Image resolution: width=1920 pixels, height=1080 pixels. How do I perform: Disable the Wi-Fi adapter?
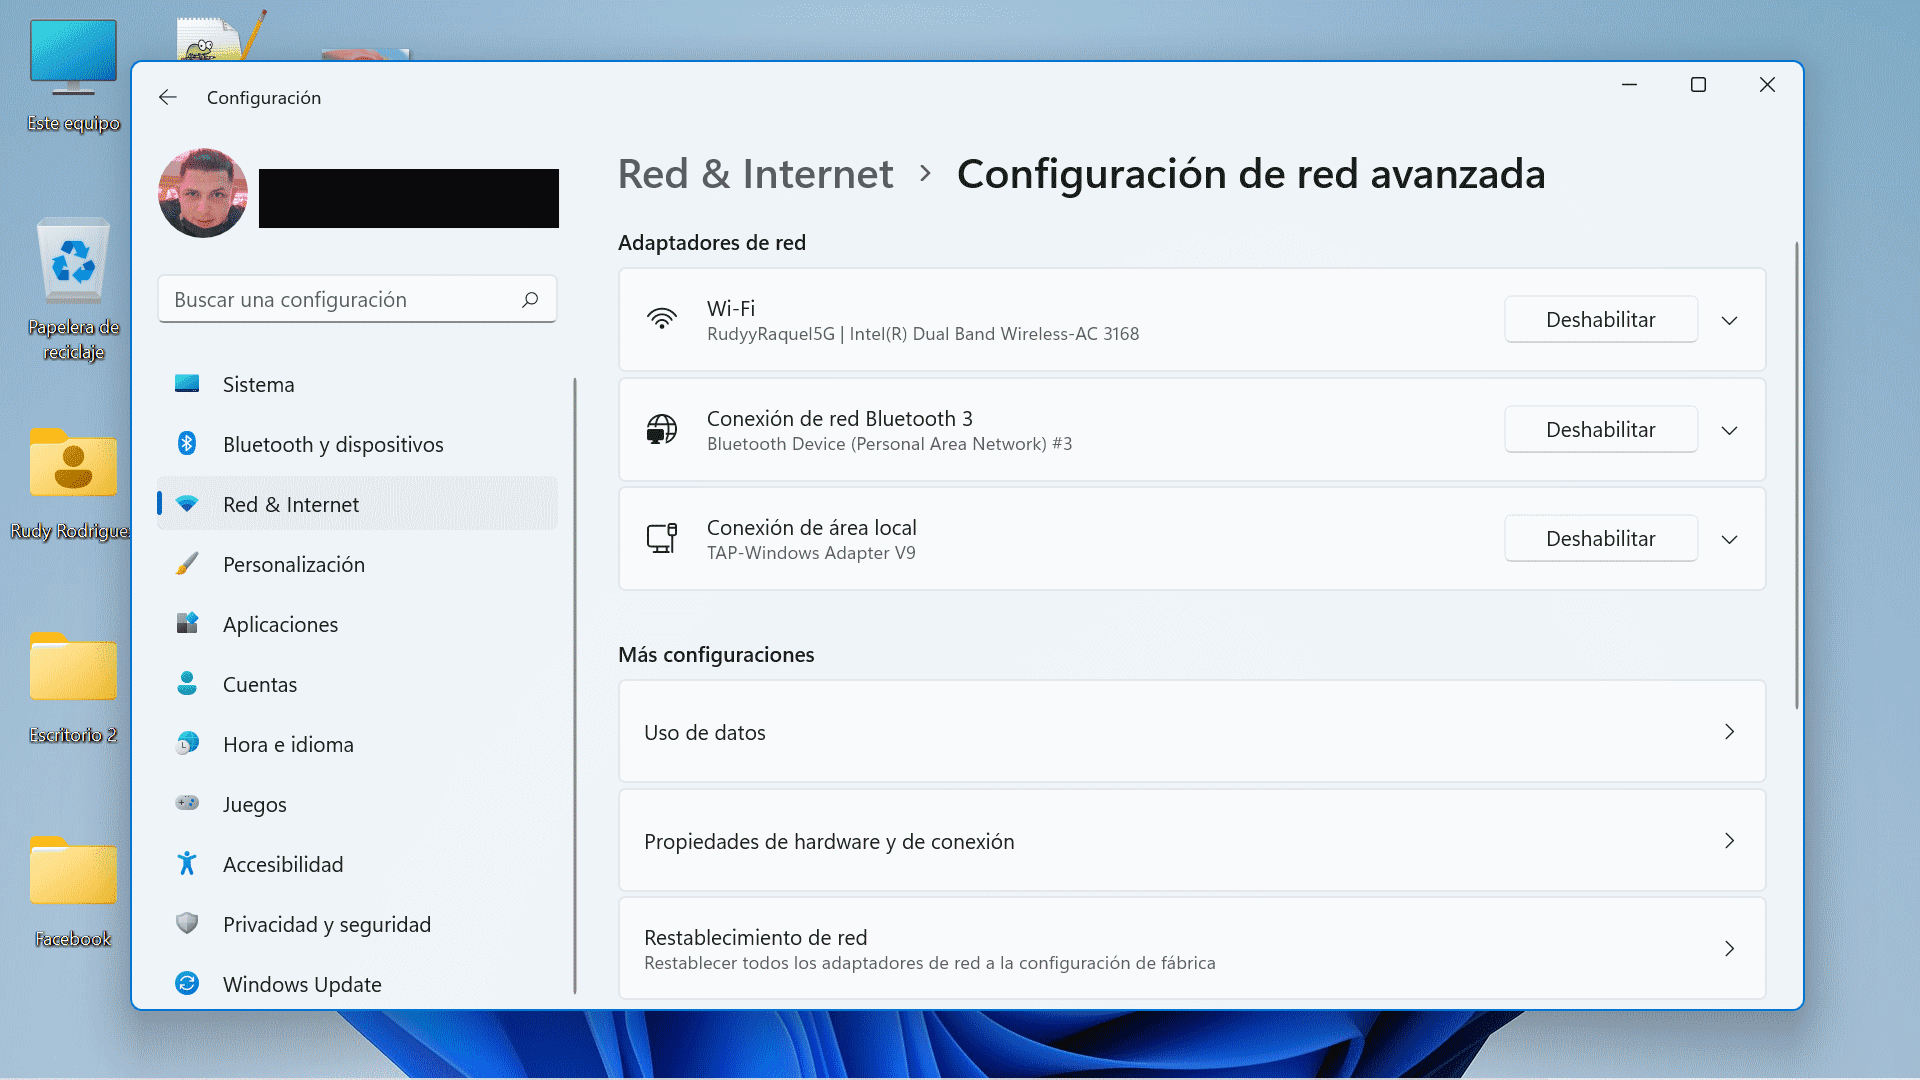pos(1600,319)
